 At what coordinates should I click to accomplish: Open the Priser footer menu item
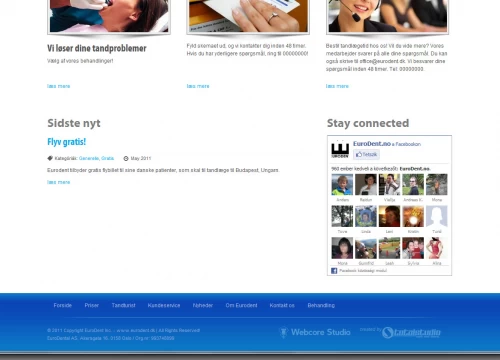tap(92, 305)
